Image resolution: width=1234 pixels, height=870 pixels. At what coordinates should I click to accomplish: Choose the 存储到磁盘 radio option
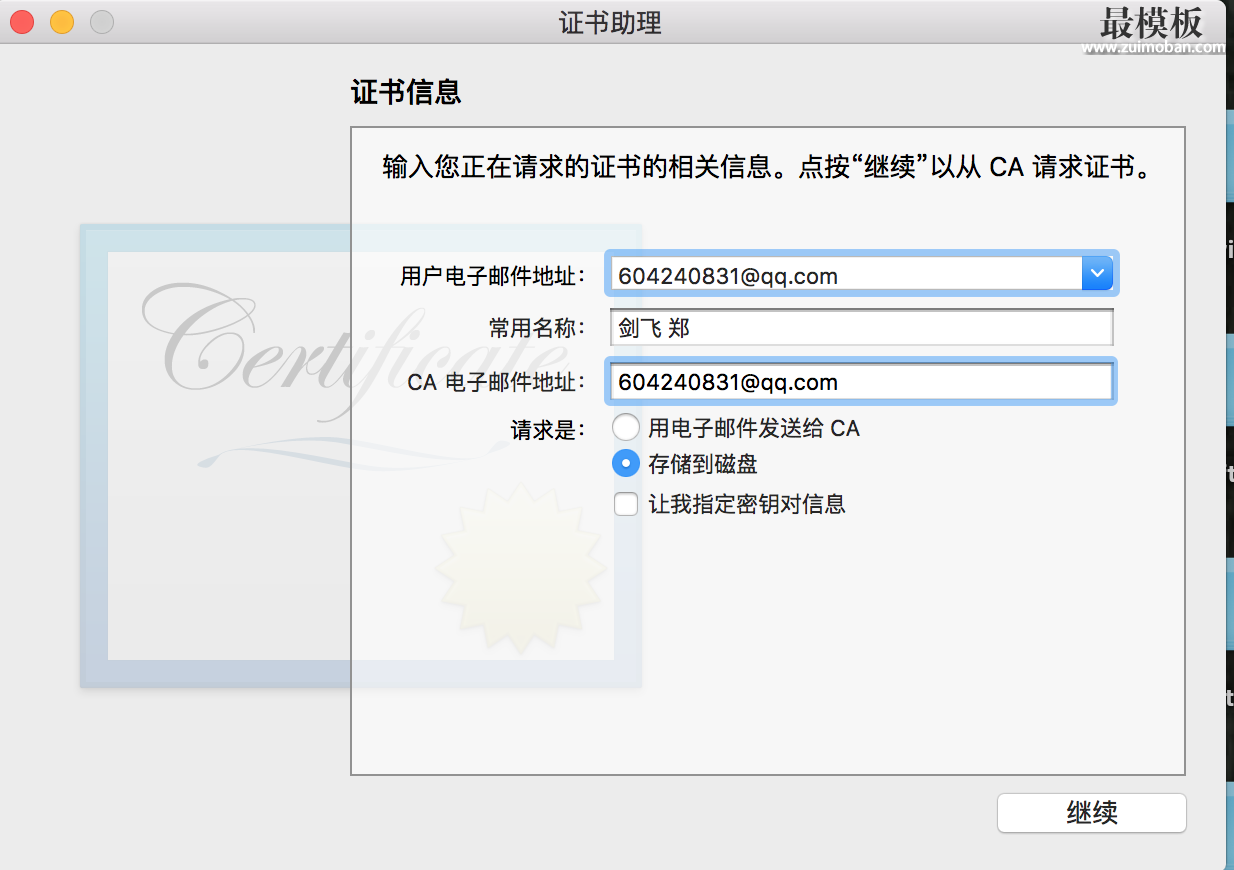(626, 465)
